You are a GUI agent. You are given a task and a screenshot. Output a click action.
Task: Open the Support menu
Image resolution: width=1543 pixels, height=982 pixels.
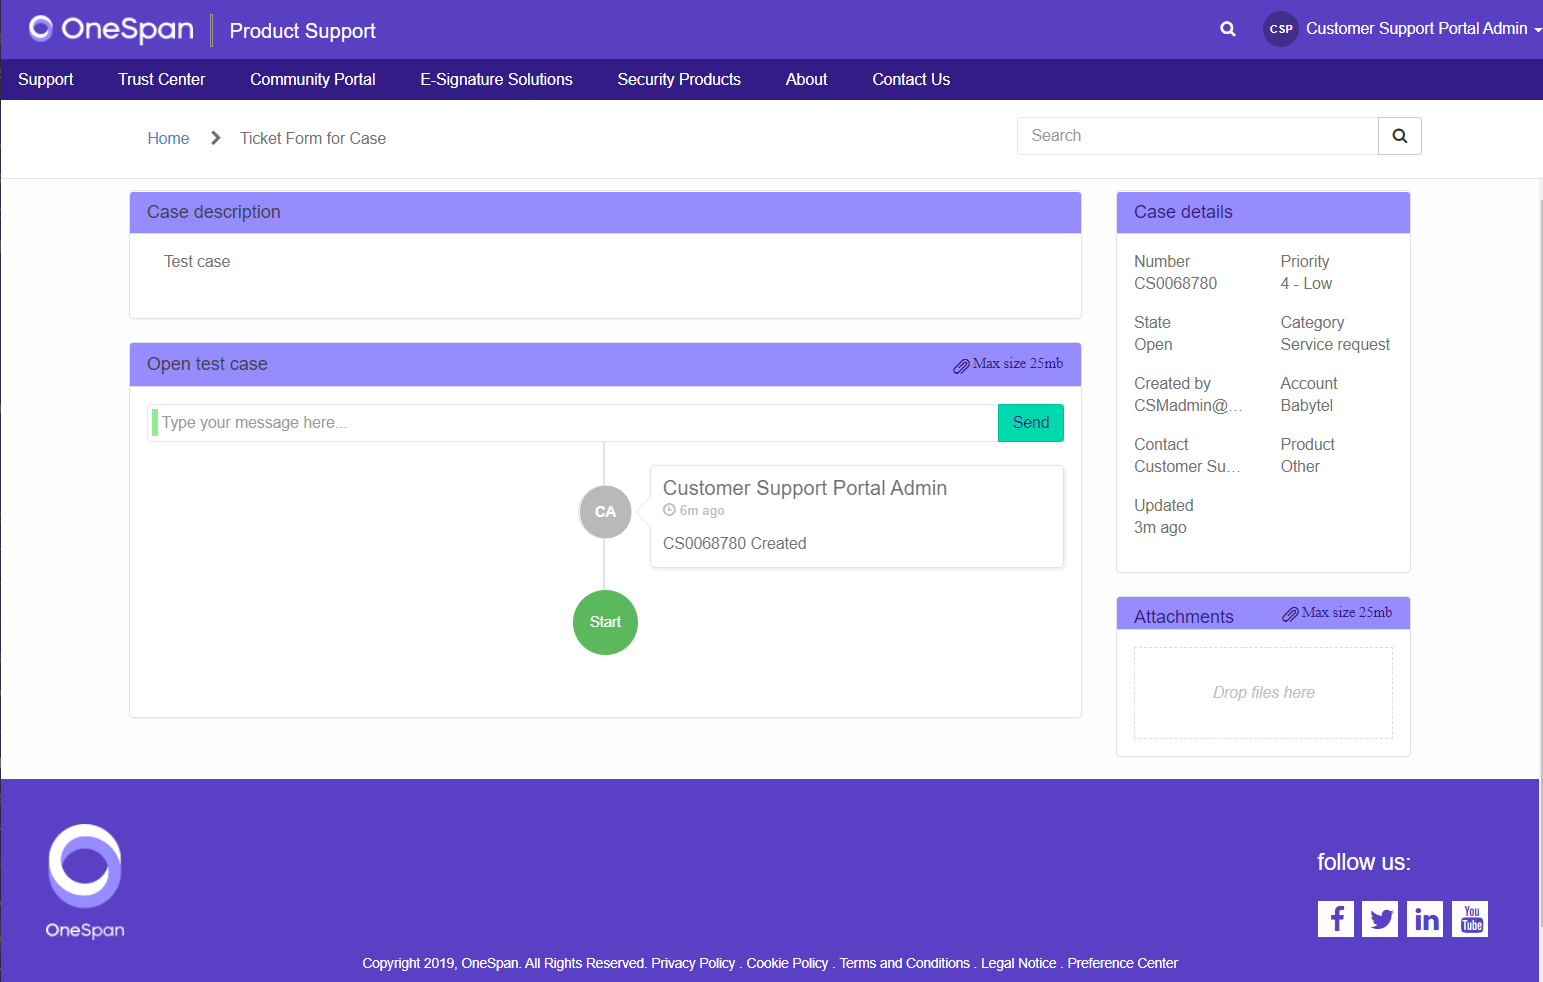[45, 79]
